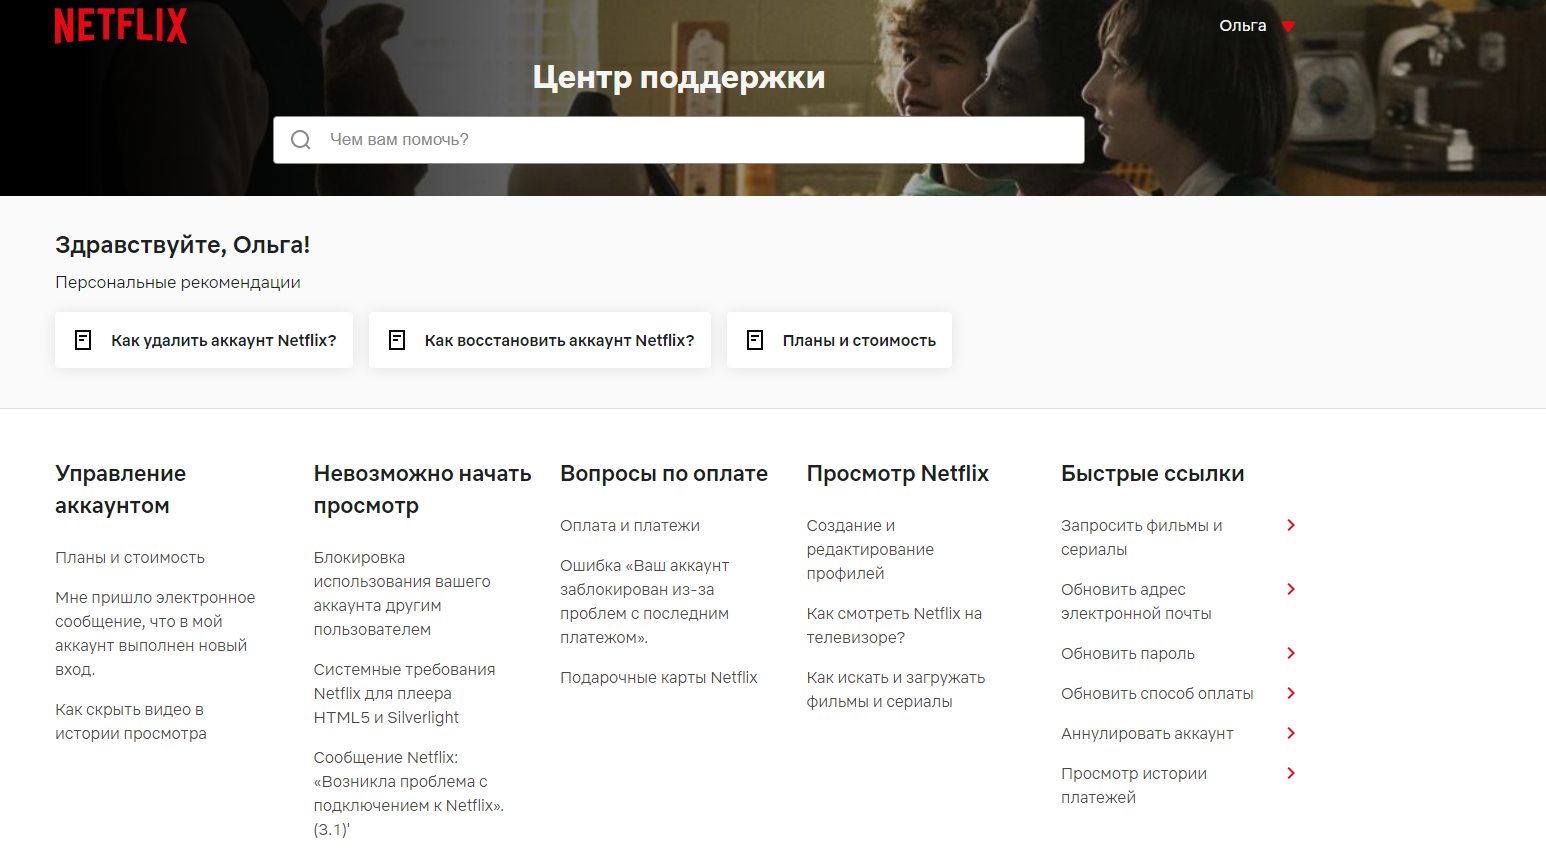
Task: Open «Обновить способ оплаты» quick link
Action: click(x=1157, y=693)
